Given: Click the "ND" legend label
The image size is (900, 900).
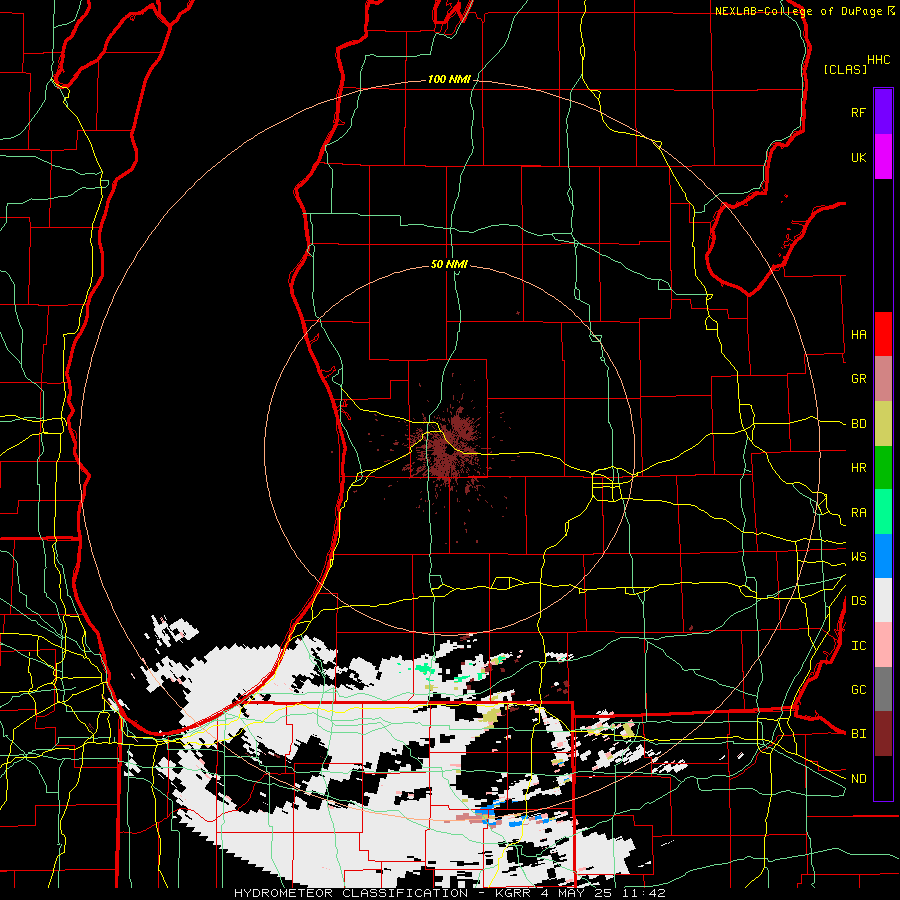Looking at the screenshot, I should coord(858,778).
